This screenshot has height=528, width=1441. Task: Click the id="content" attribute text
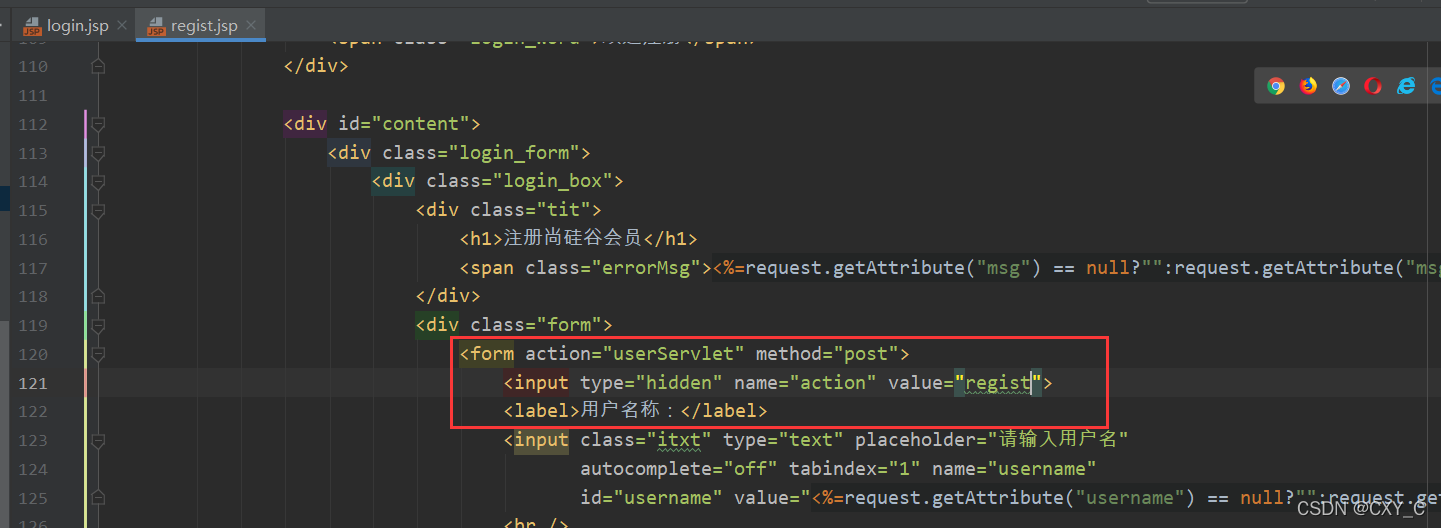pyautogui.click(x=405, y=124)
